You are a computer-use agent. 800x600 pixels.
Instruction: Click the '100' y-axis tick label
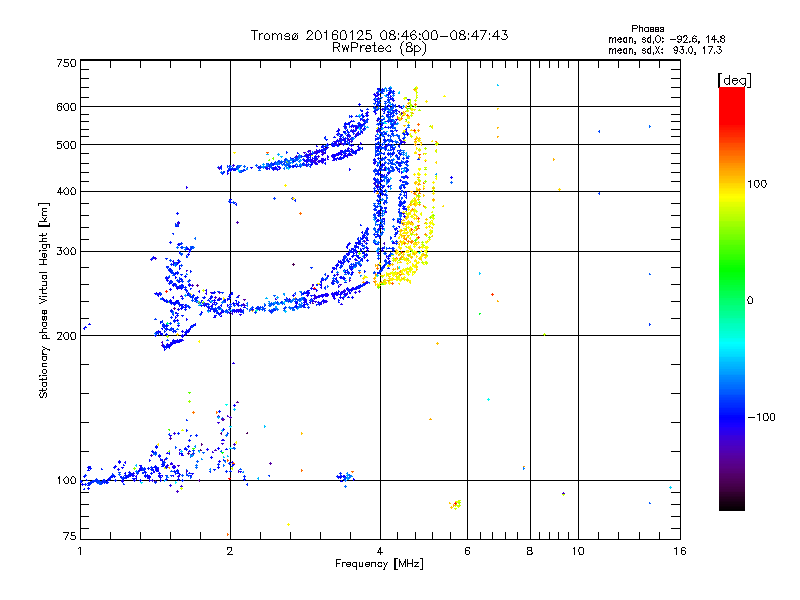[x=66, y=480]
